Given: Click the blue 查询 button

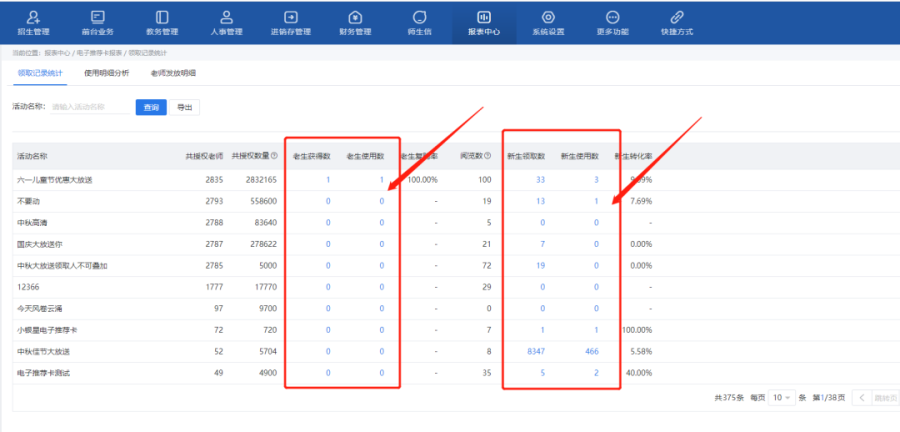Looking at the screenshot, I should pyautogui.click(x=151, y=106).
